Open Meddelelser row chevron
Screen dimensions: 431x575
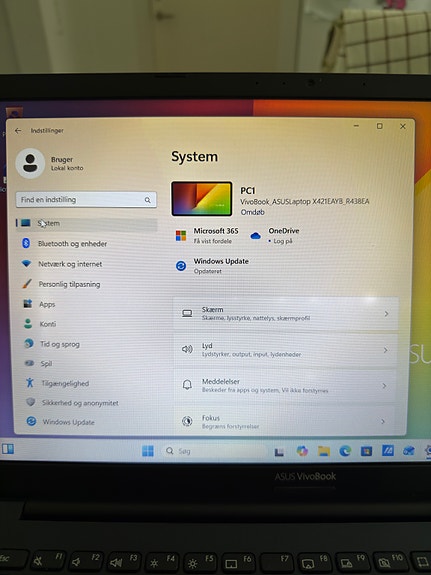(384, 386)
